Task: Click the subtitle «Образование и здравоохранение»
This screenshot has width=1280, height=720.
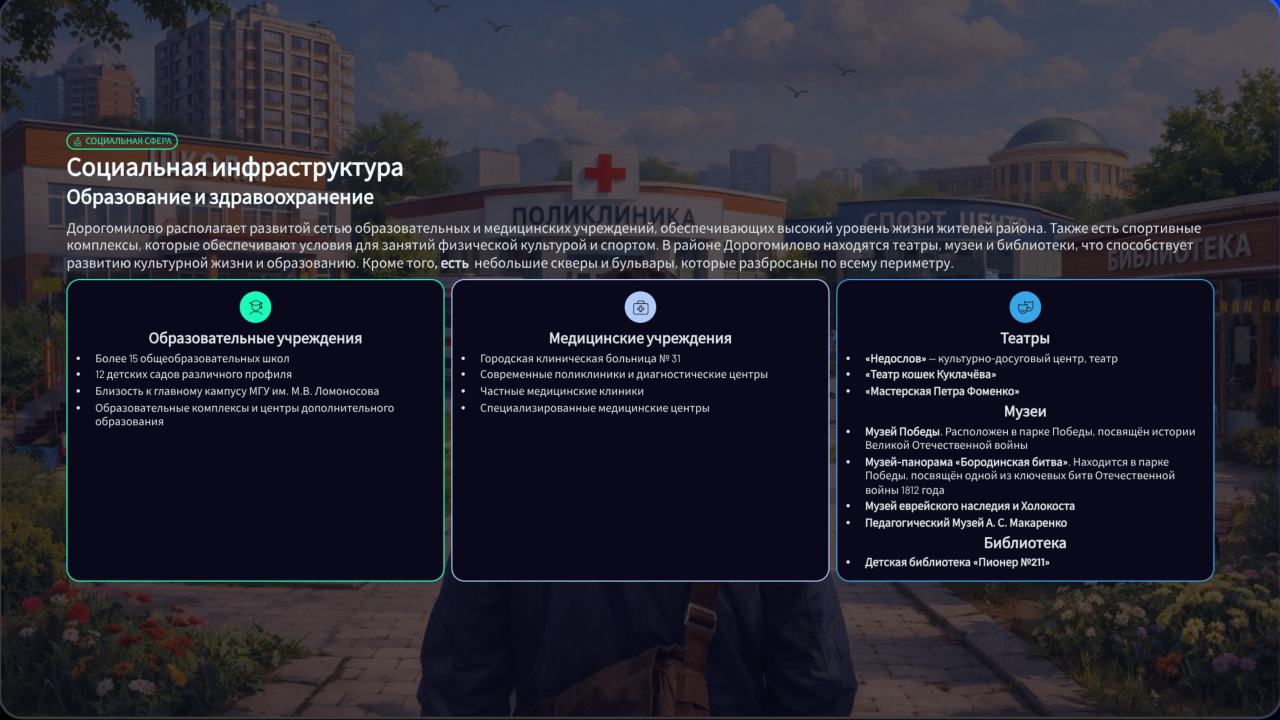Action: [x=220, y=197]
